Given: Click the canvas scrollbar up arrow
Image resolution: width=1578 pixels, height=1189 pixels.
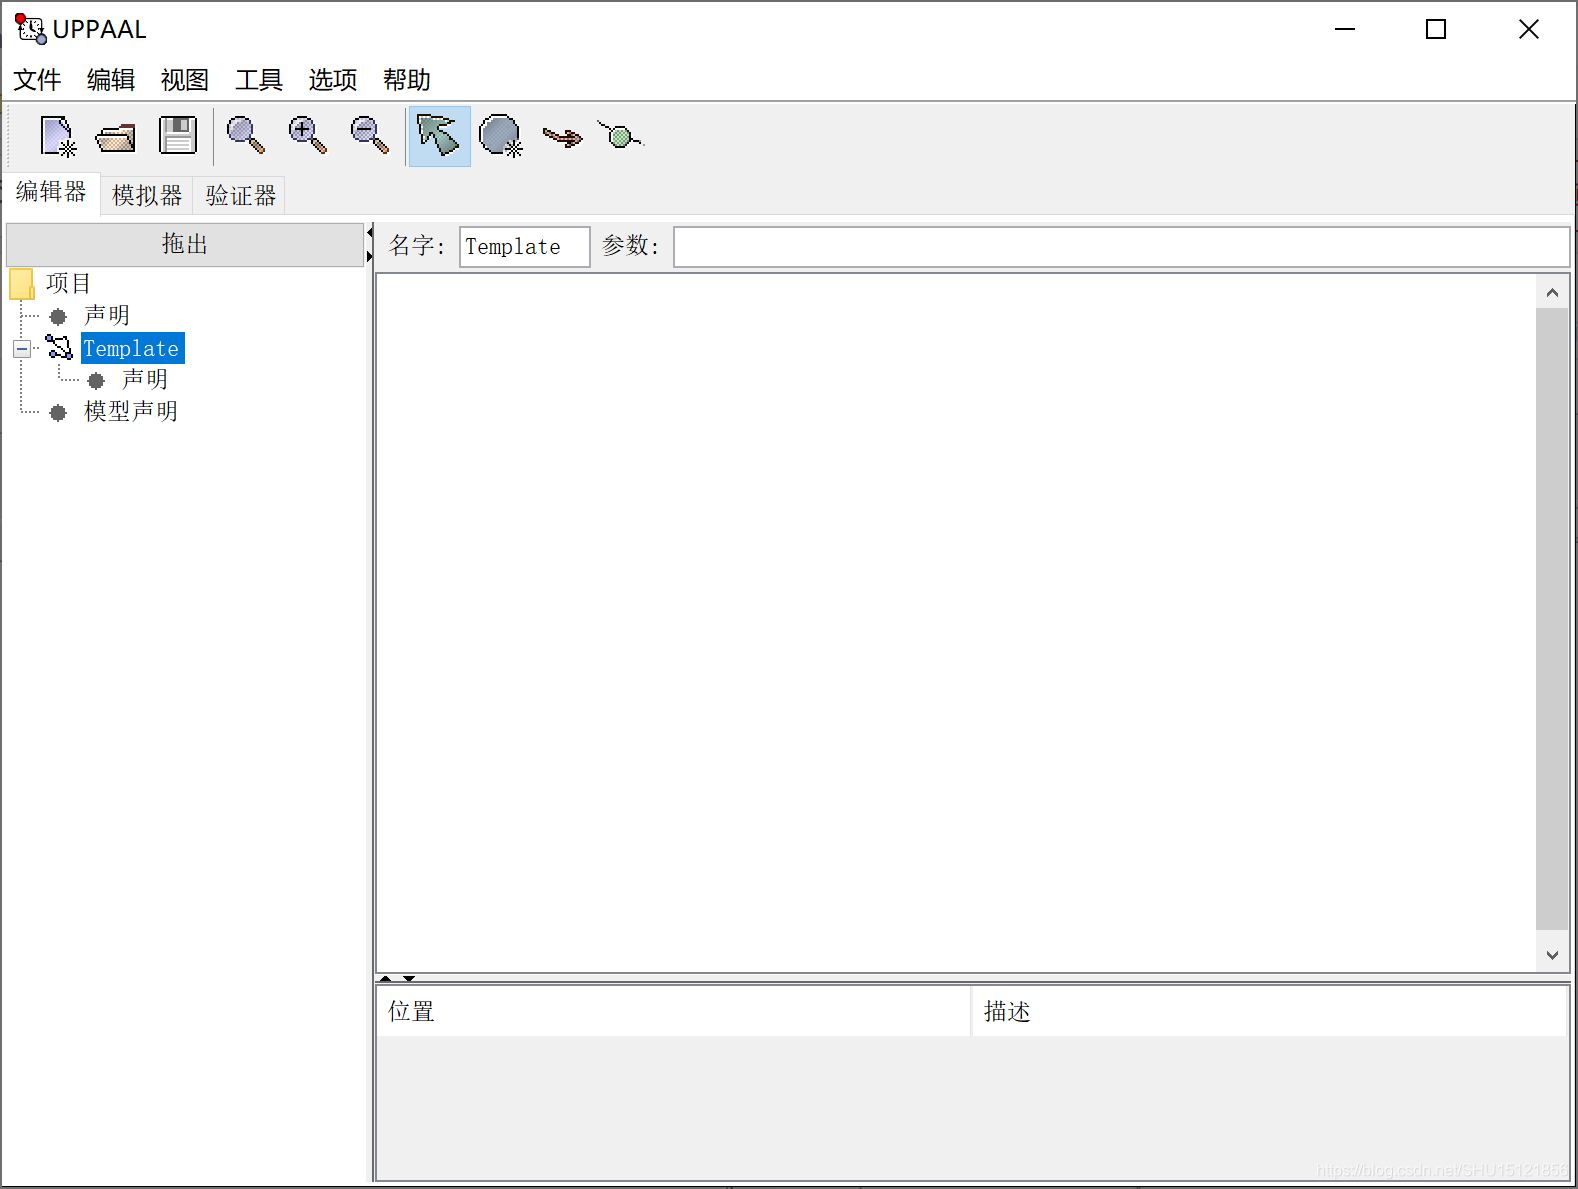Looking at the screenshot, I should pos(1552,292).
